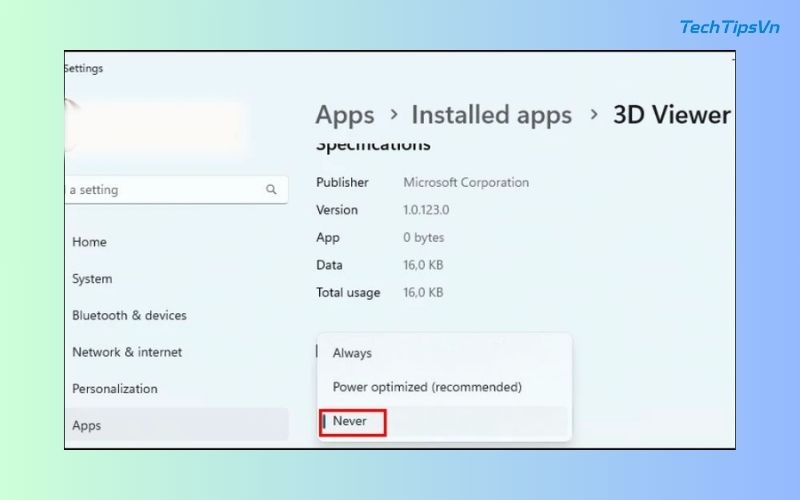The image size is (800, 500).
Task: Click the Settings window title
Action: 84,68
